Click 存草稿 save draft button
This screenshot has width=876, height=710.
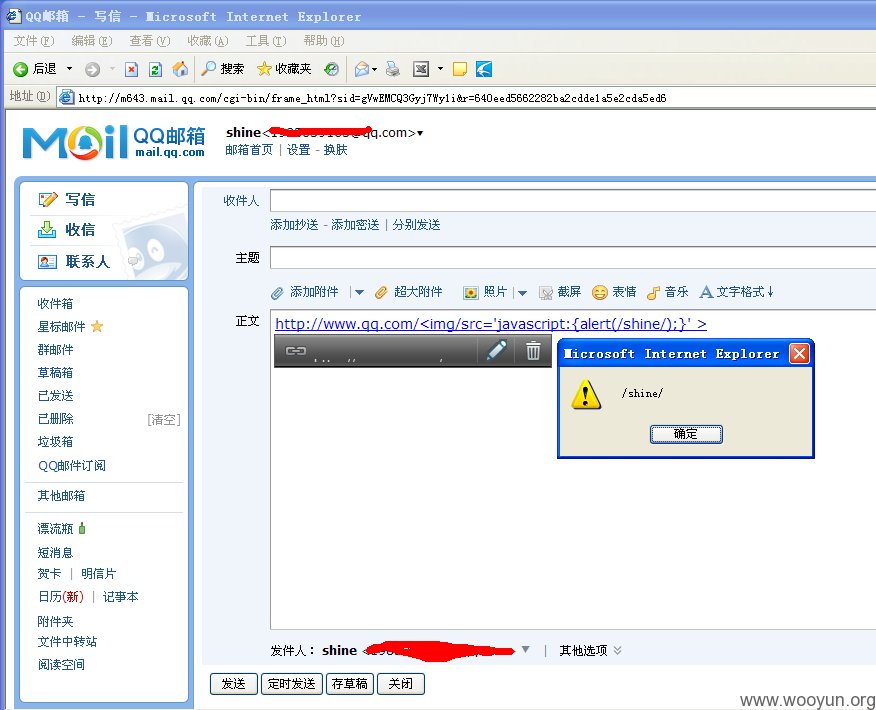(350, 684)
